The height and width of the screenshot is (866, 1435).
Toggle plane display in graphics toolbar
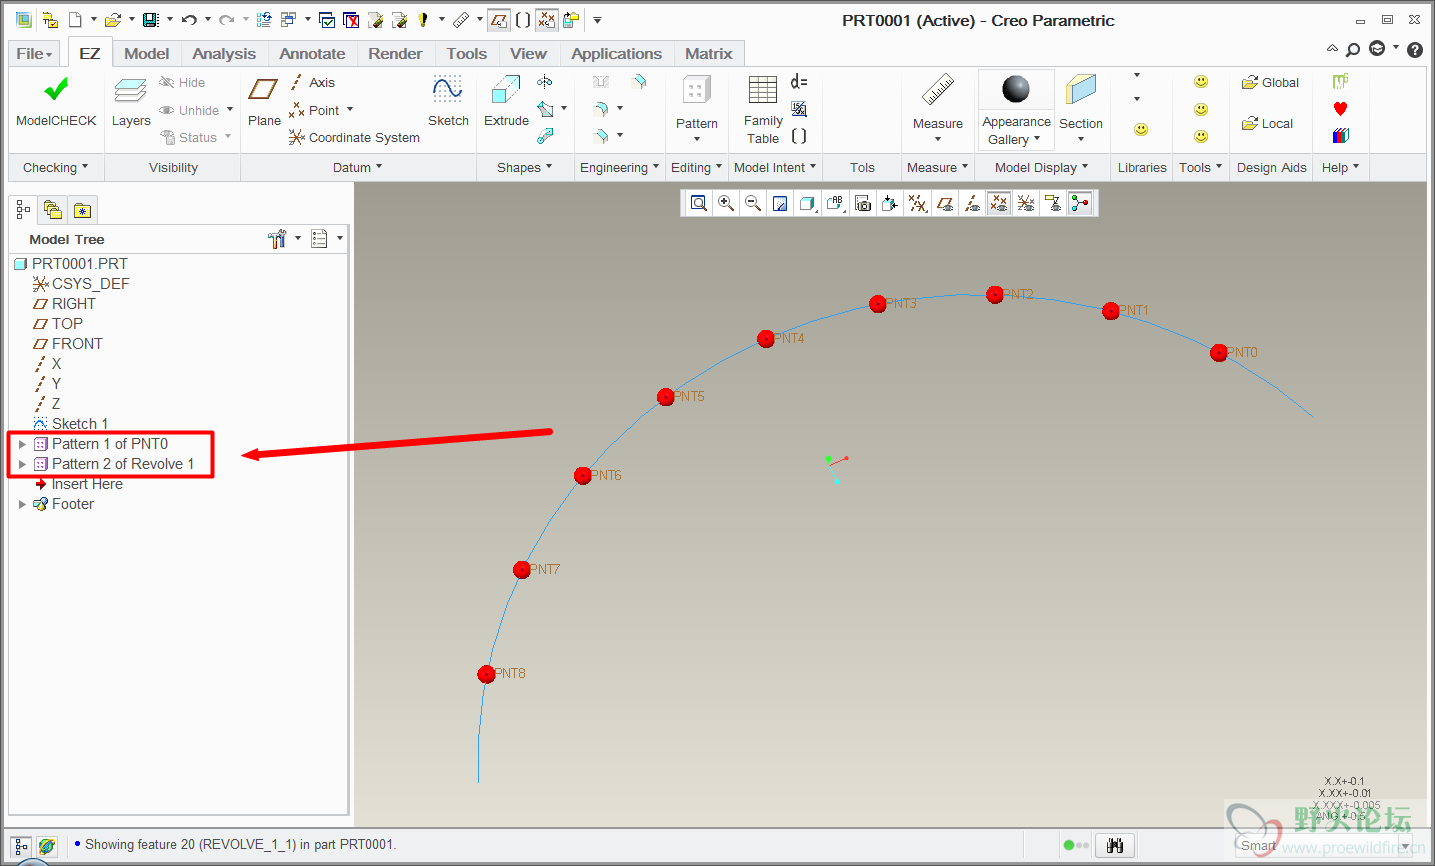tap(945, 204)
